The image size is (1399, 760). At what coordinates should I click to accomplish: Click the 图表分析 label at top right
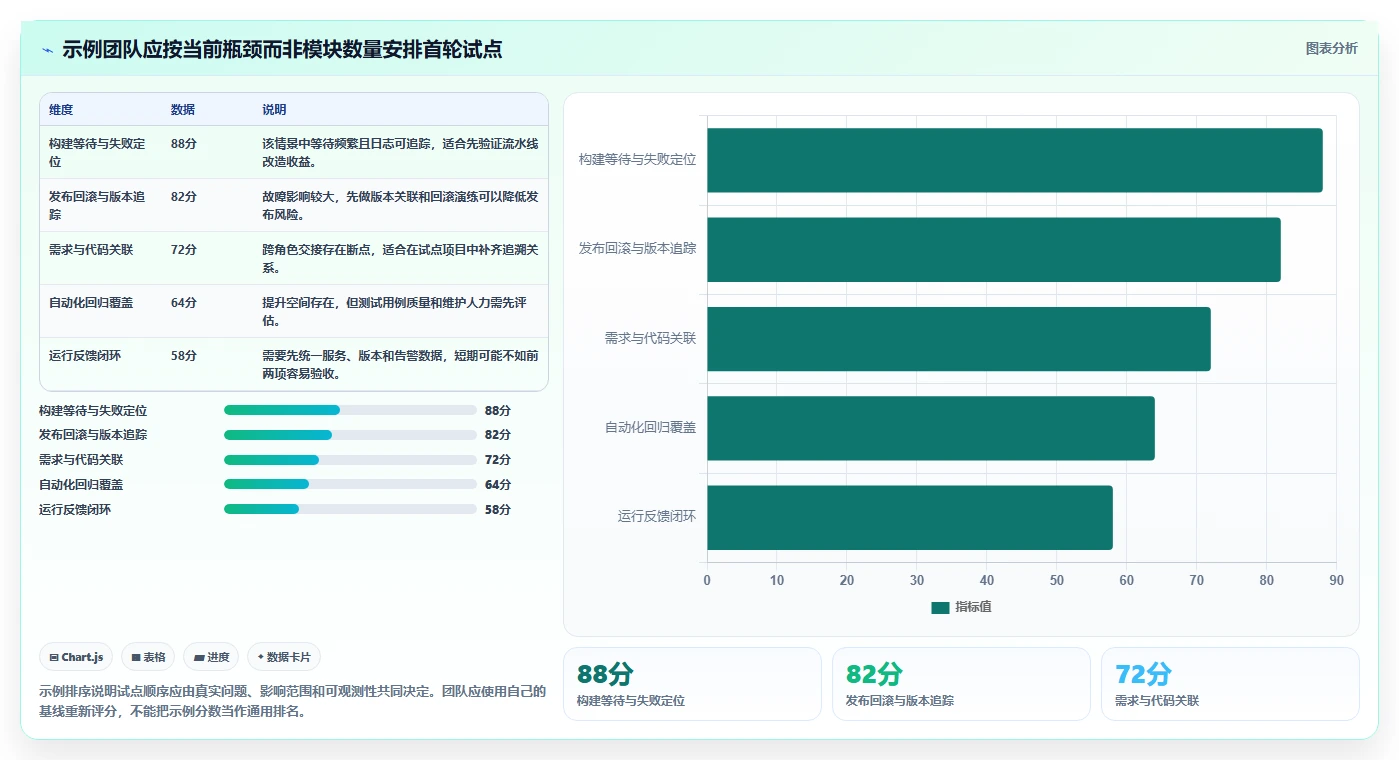tap(1331, 48)
